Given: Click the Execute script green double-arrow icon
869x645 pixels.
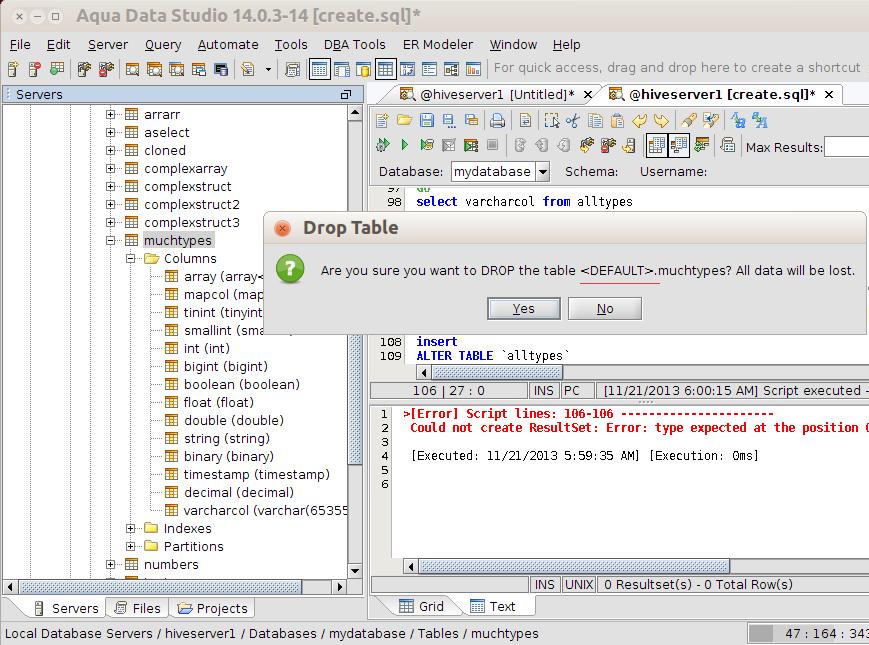Looking at the screenshot, I should (x=382, y=145).
